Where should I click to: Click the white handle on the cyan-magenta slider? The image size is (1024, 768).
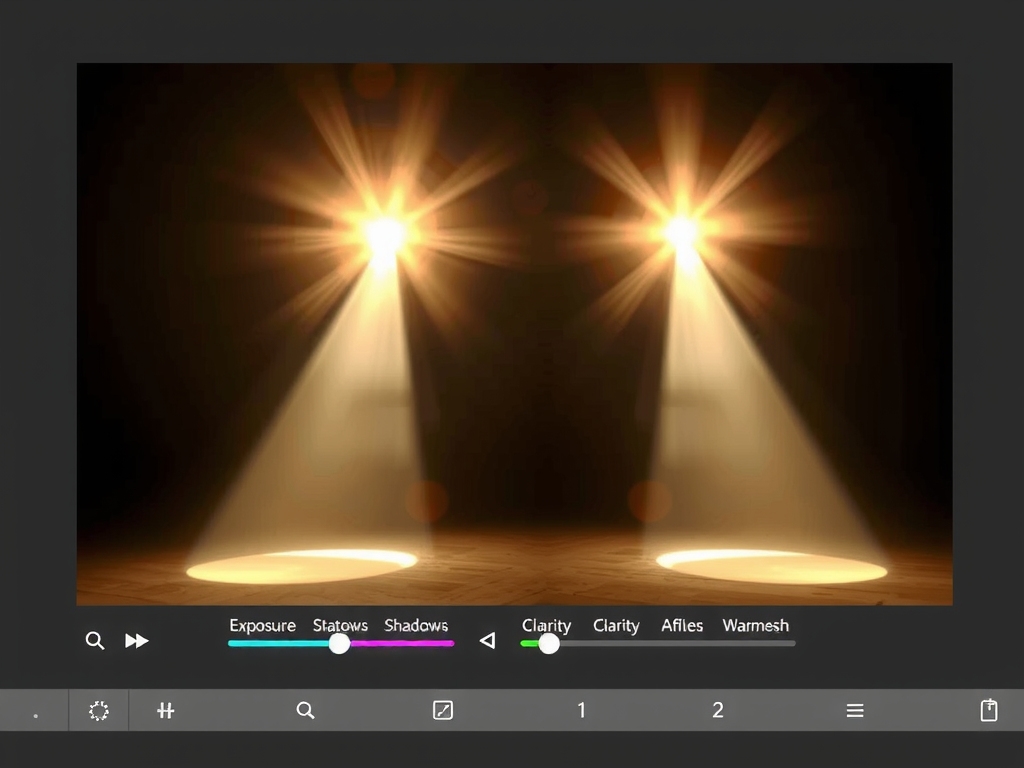click(x=340, y=644)
